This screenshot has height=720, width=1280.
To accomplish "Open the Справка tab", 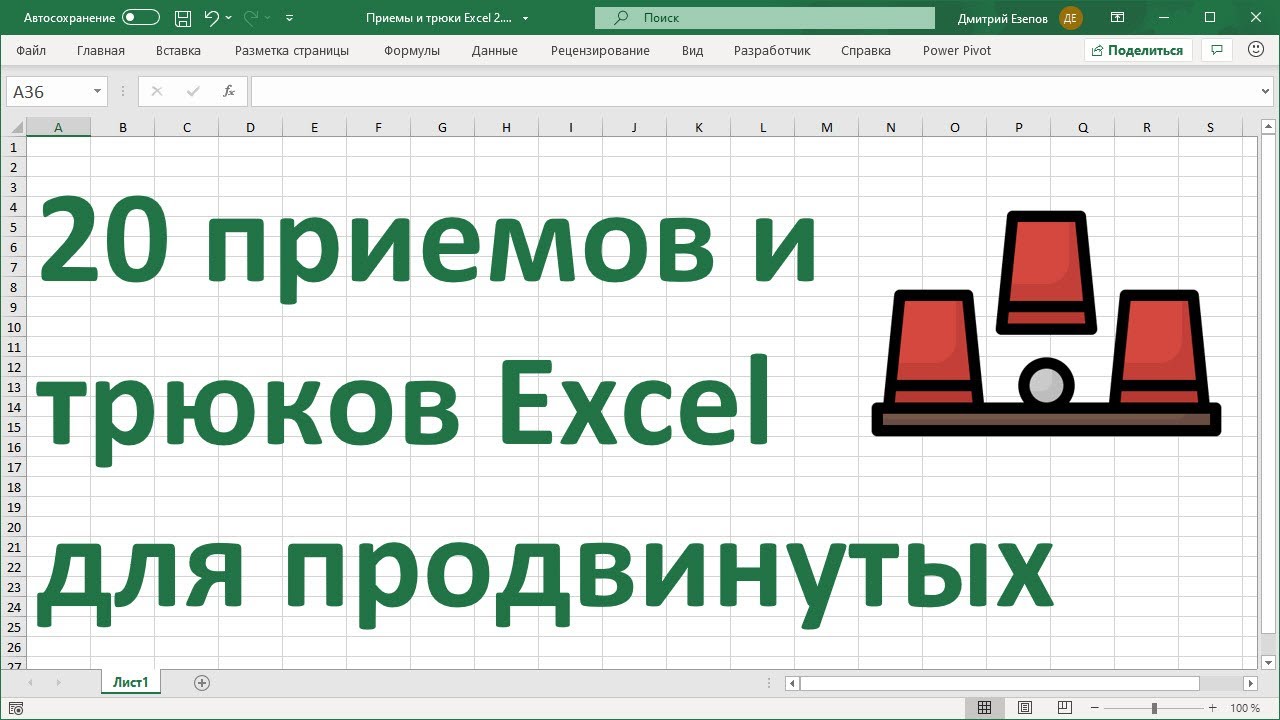I will (x=866, y=50).
